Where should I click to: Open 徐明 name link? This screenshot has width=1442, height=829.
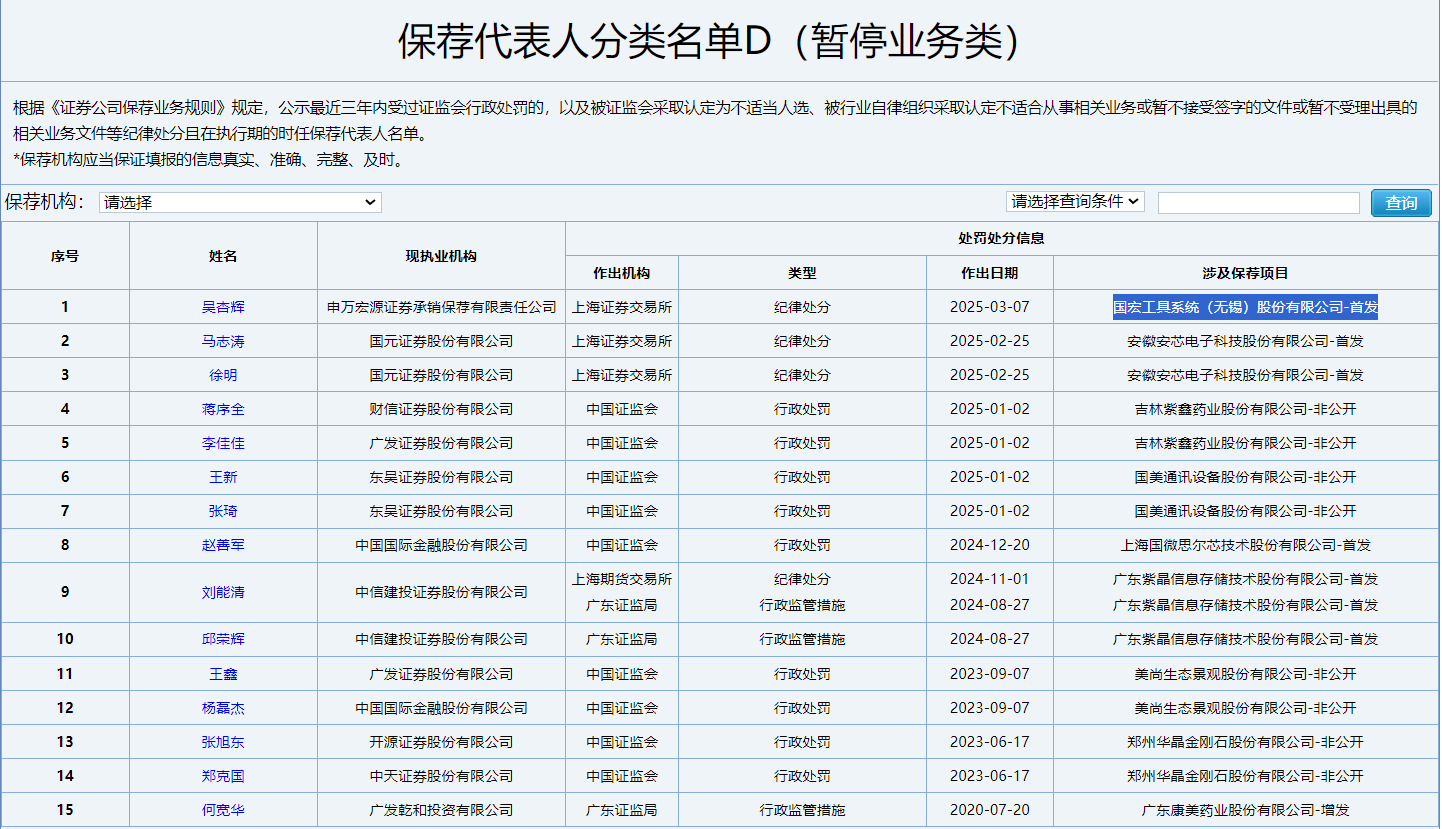(x=223, y=375)
